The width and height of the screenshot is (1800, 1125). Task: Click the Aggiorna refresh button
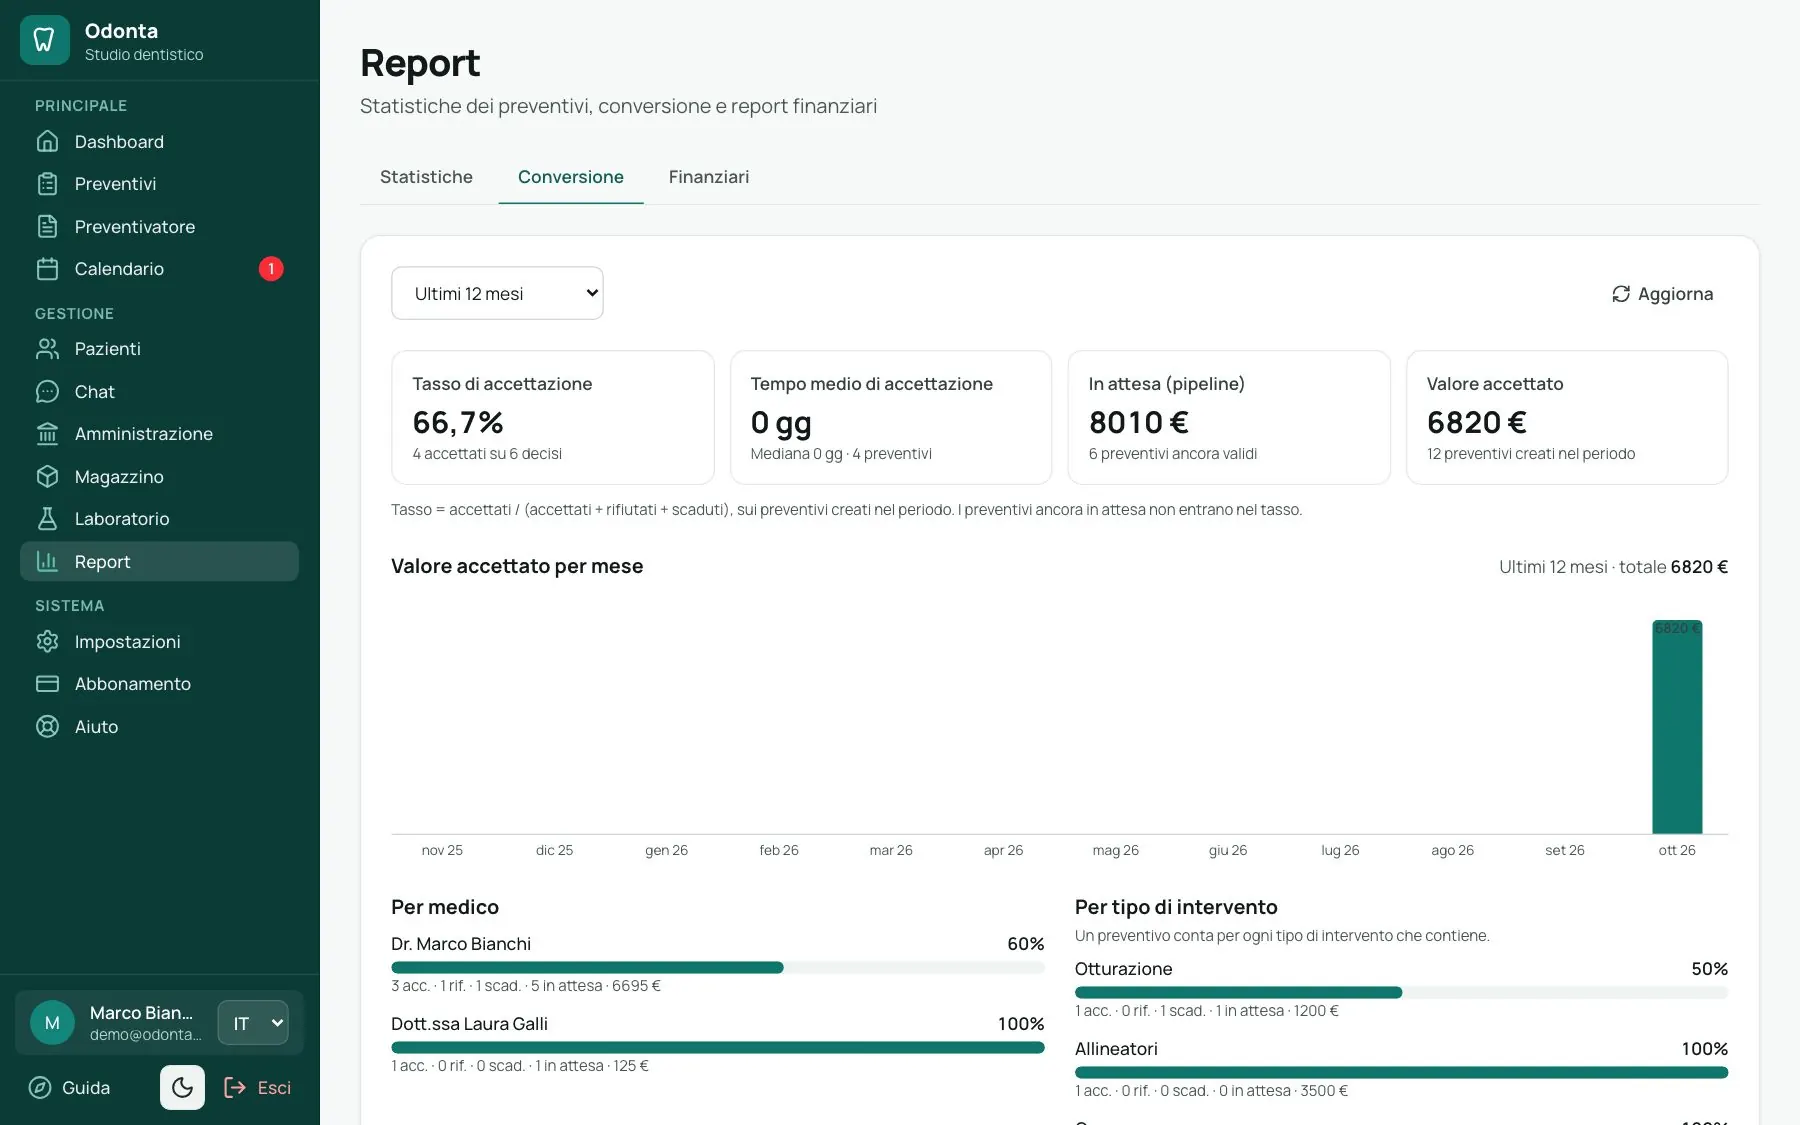(x=1662, y=294)
